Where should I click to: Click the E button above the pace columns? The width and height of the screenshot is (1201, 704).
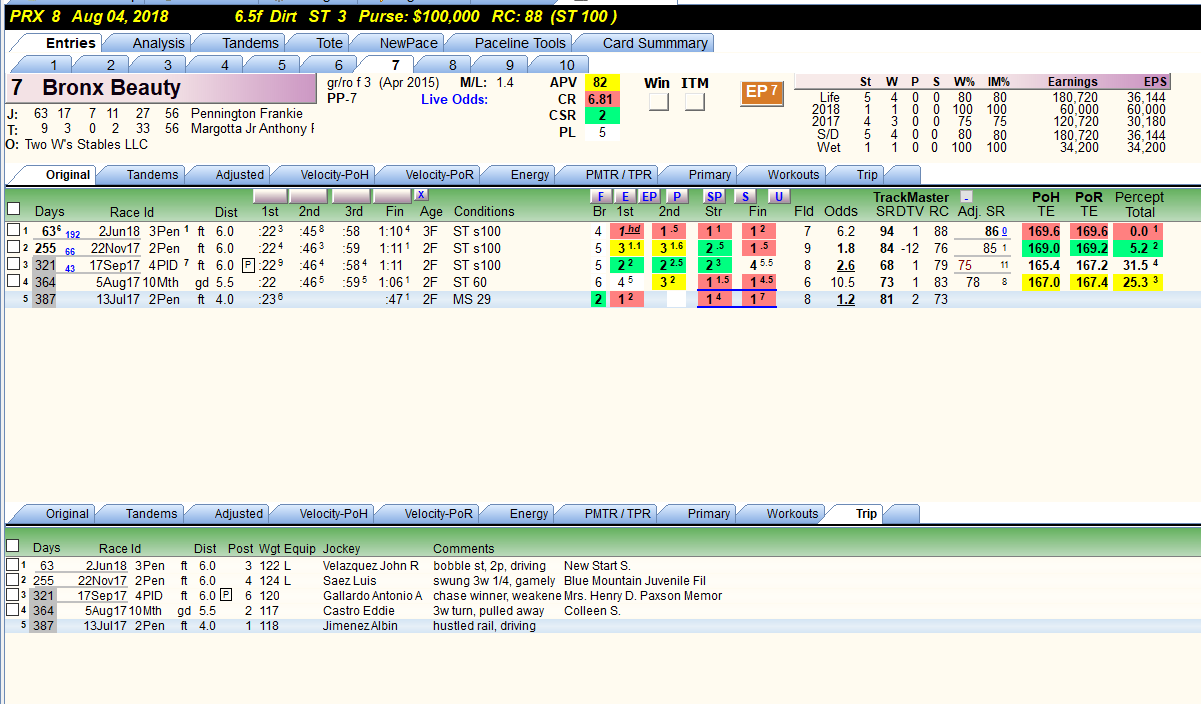click(x=625, y=196)
